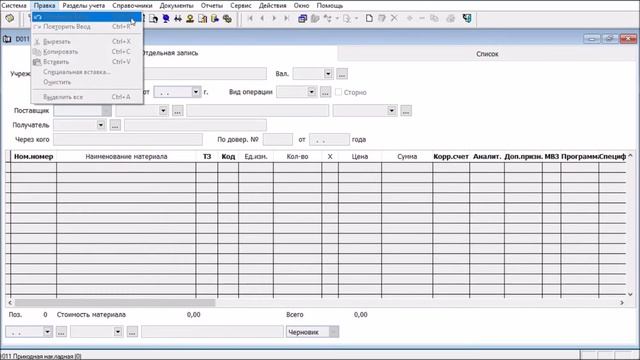Screen dimensions: 640x360
Task: Click ellipsis button next to Вал.
Action: [x=342, y=74]
